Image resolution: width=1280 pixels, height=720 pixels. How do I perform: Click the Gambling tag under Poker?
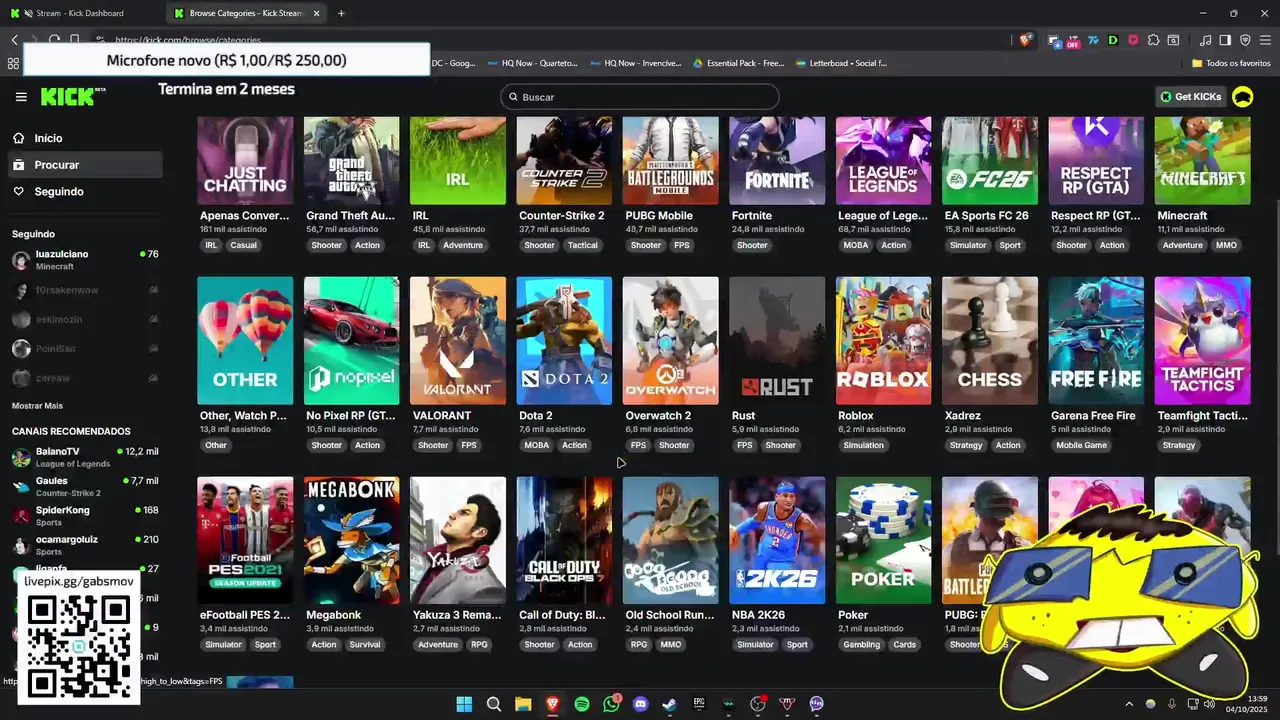pos(862,645)
